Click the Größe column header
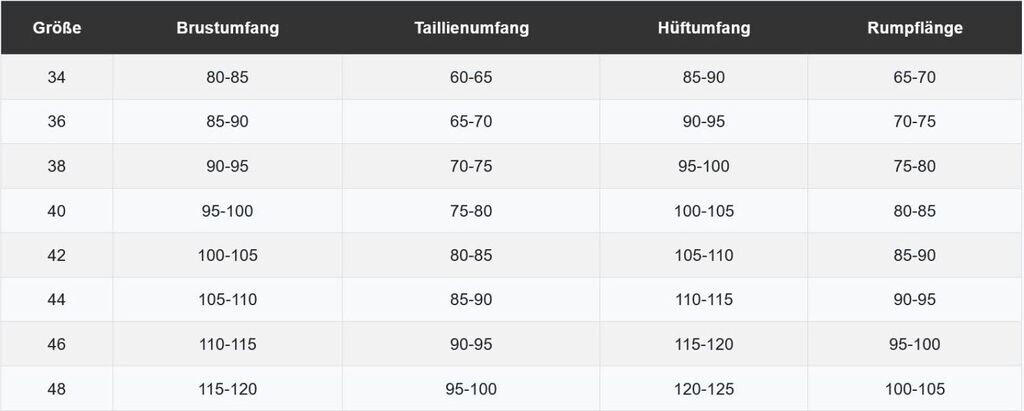 56,28
